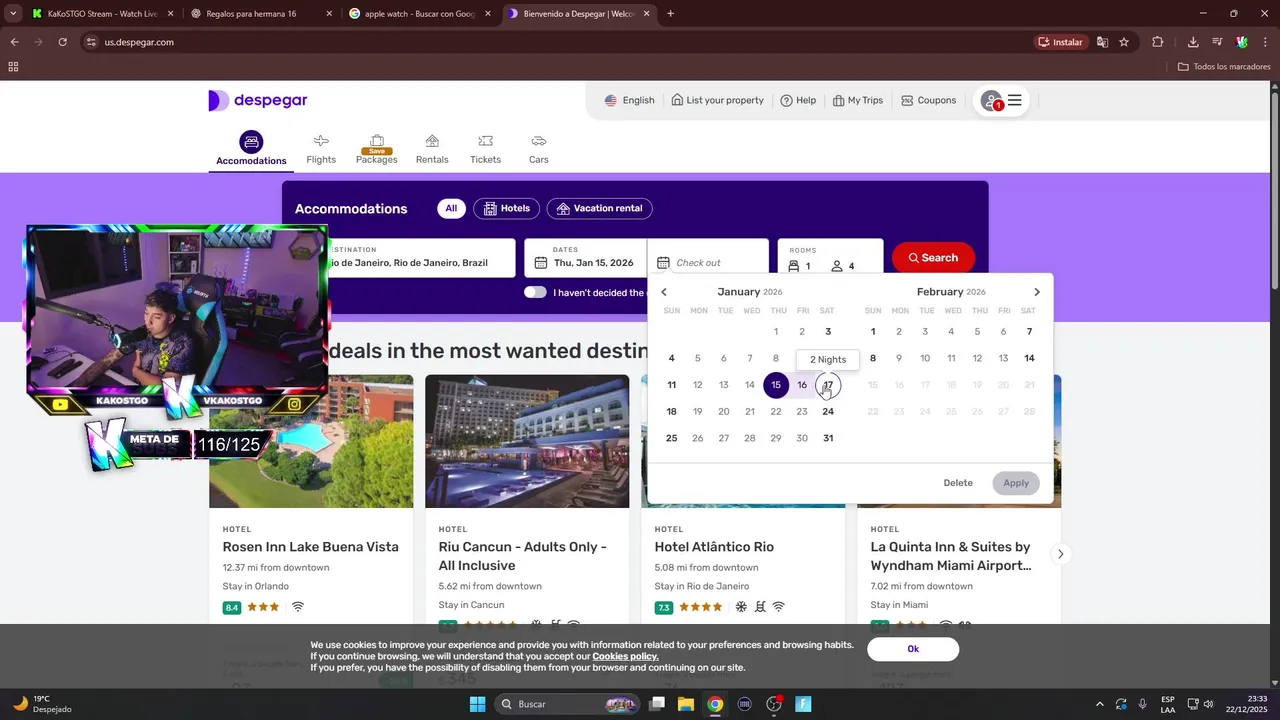The width and height of the screenshot is (1280, 720).
Task: Select January 24 in calendar
Action: coord(828,411)
